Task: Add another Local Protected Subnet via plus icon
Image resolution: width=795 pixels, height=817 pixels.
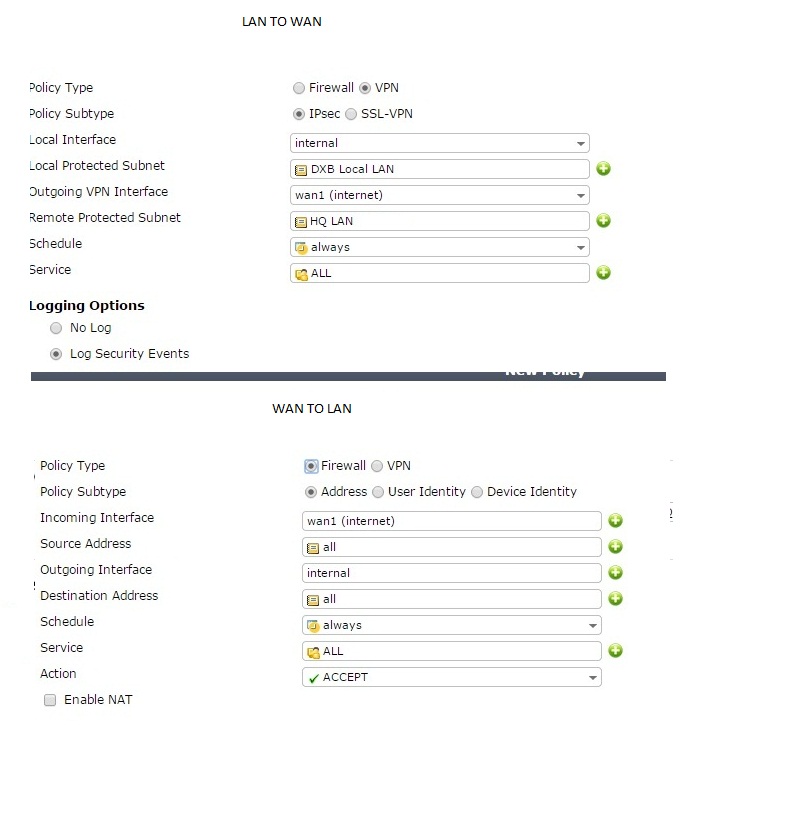Action: [603, 169]
